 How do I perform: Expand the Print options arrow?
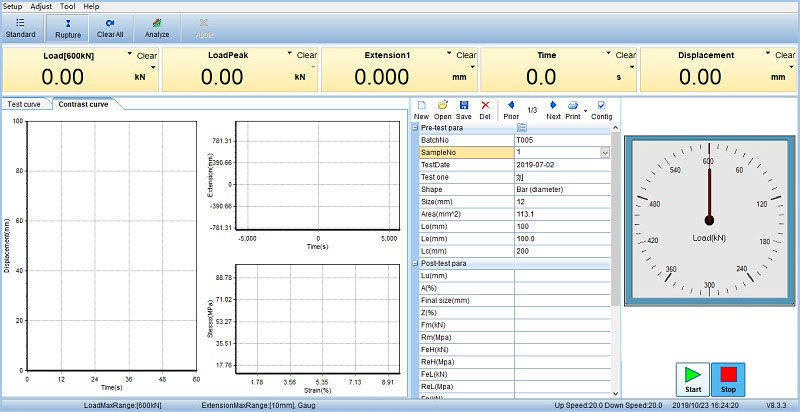585,111
